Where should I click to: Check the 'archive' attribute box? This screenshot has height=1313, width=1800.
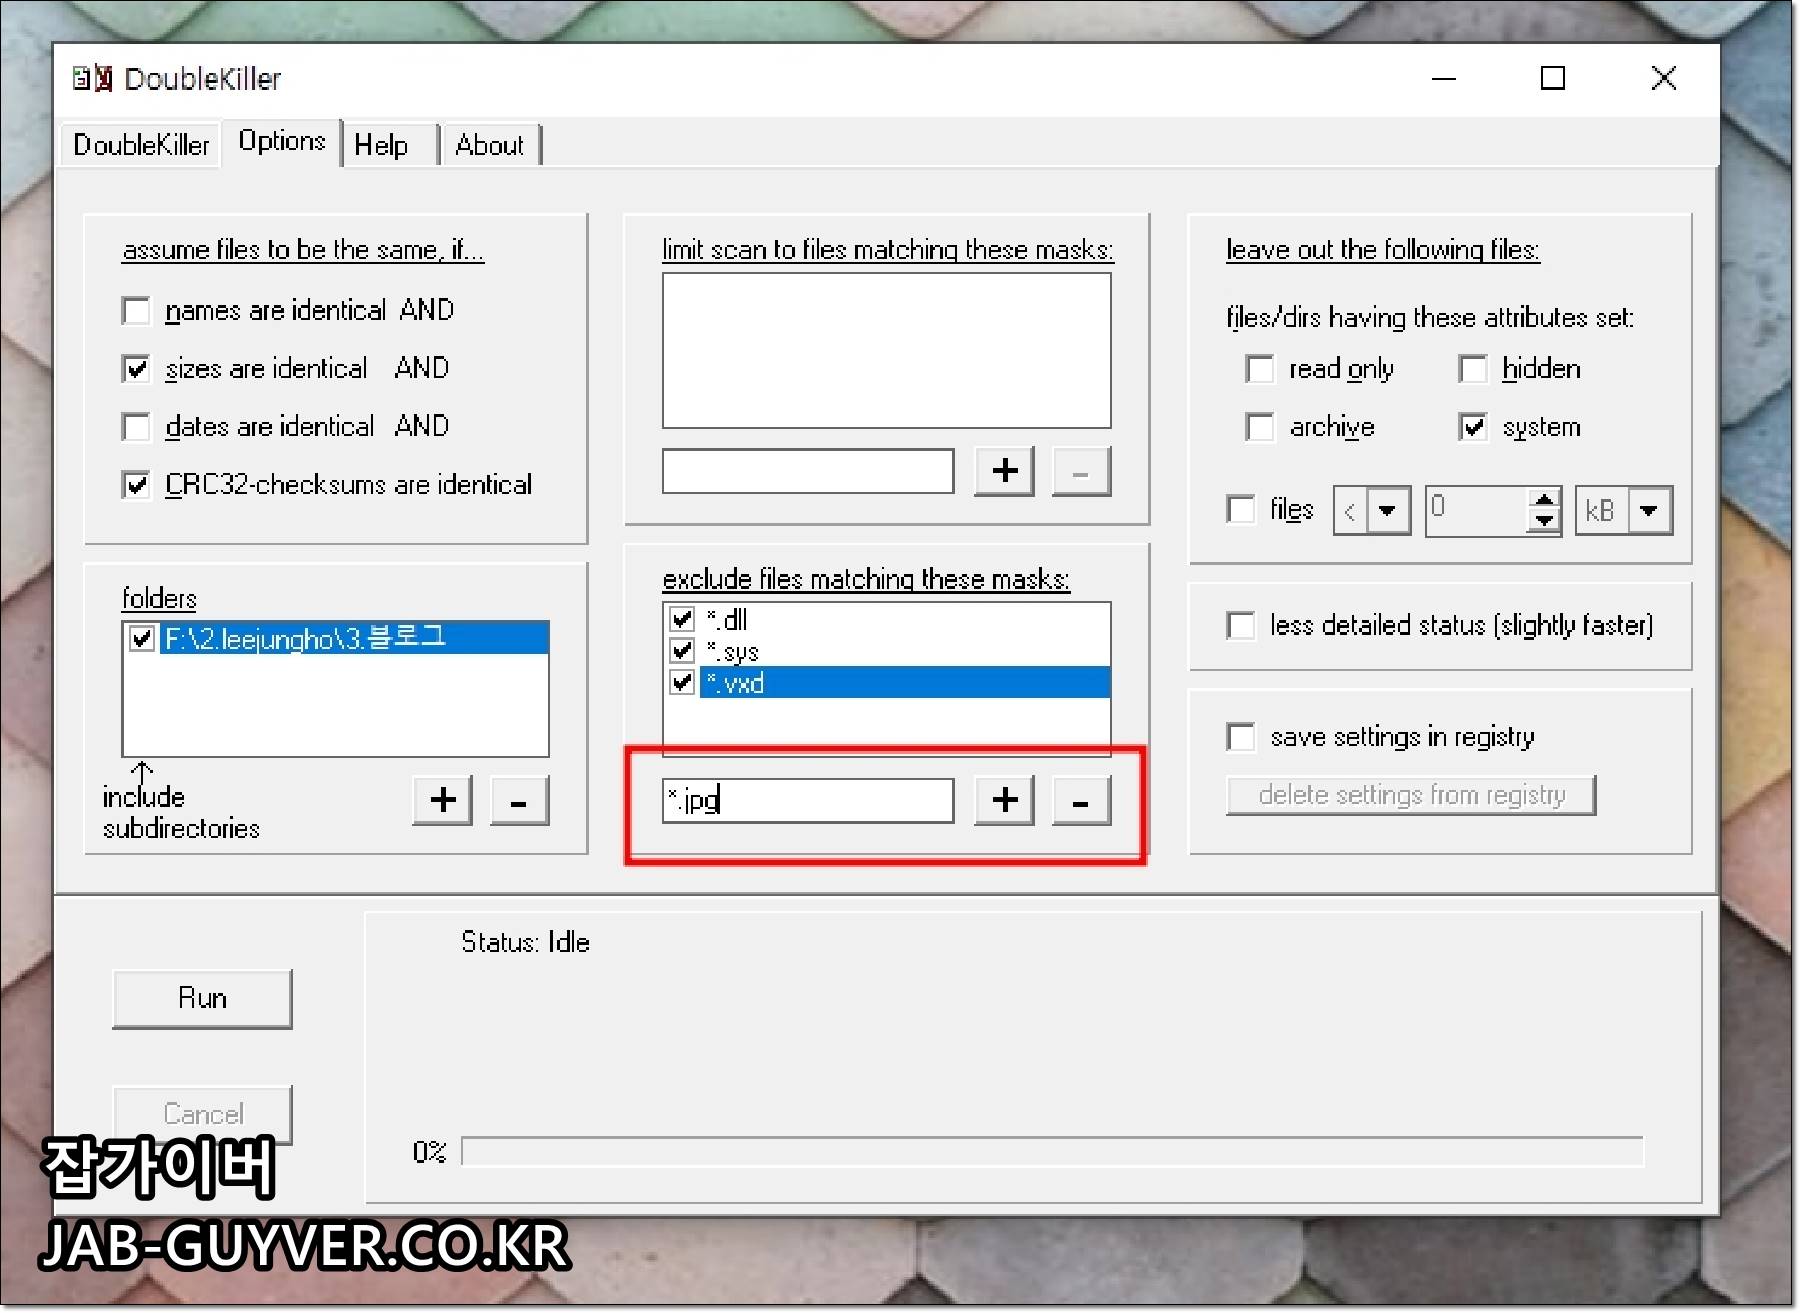[x=1260, y=427]
